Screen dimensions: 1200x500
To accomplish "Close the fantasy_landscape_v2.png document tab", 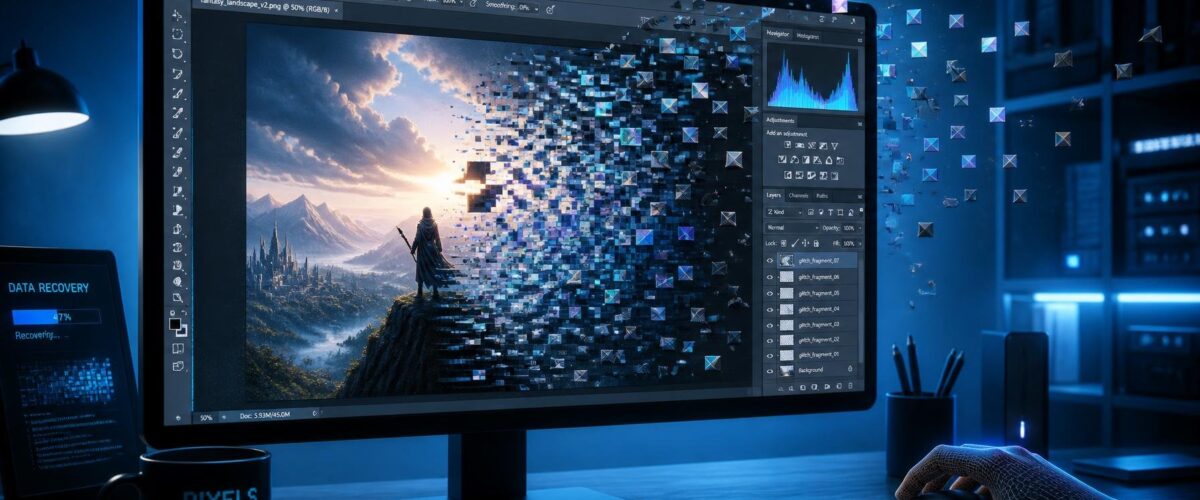I will point(336,10).
